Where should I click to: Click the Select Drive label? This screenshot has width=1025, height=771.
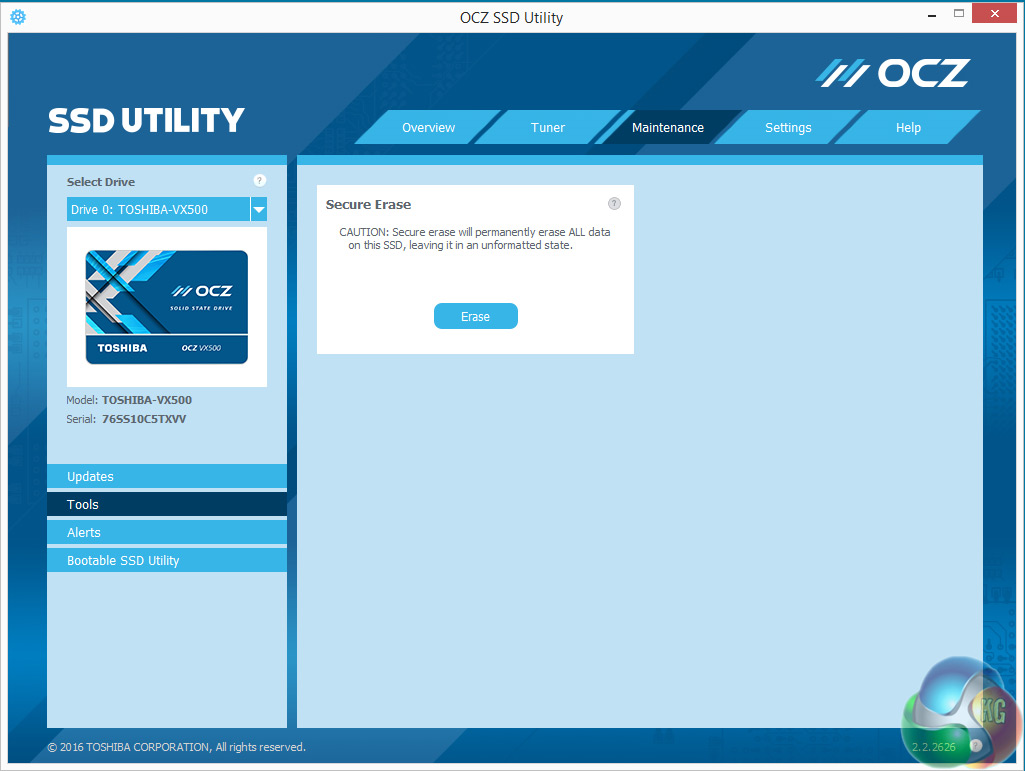(x=101, y=182)
